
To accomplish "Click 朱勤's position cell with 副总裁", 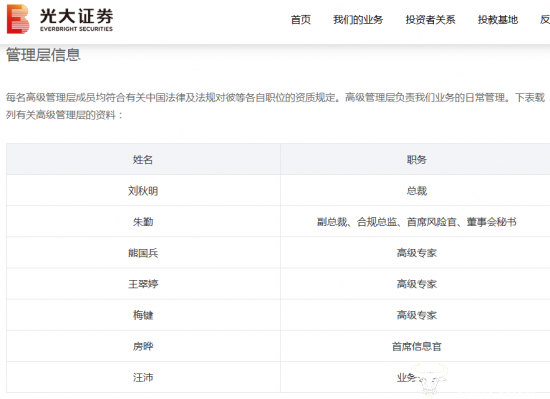I will pyautogui.click(x=417, y=222).
